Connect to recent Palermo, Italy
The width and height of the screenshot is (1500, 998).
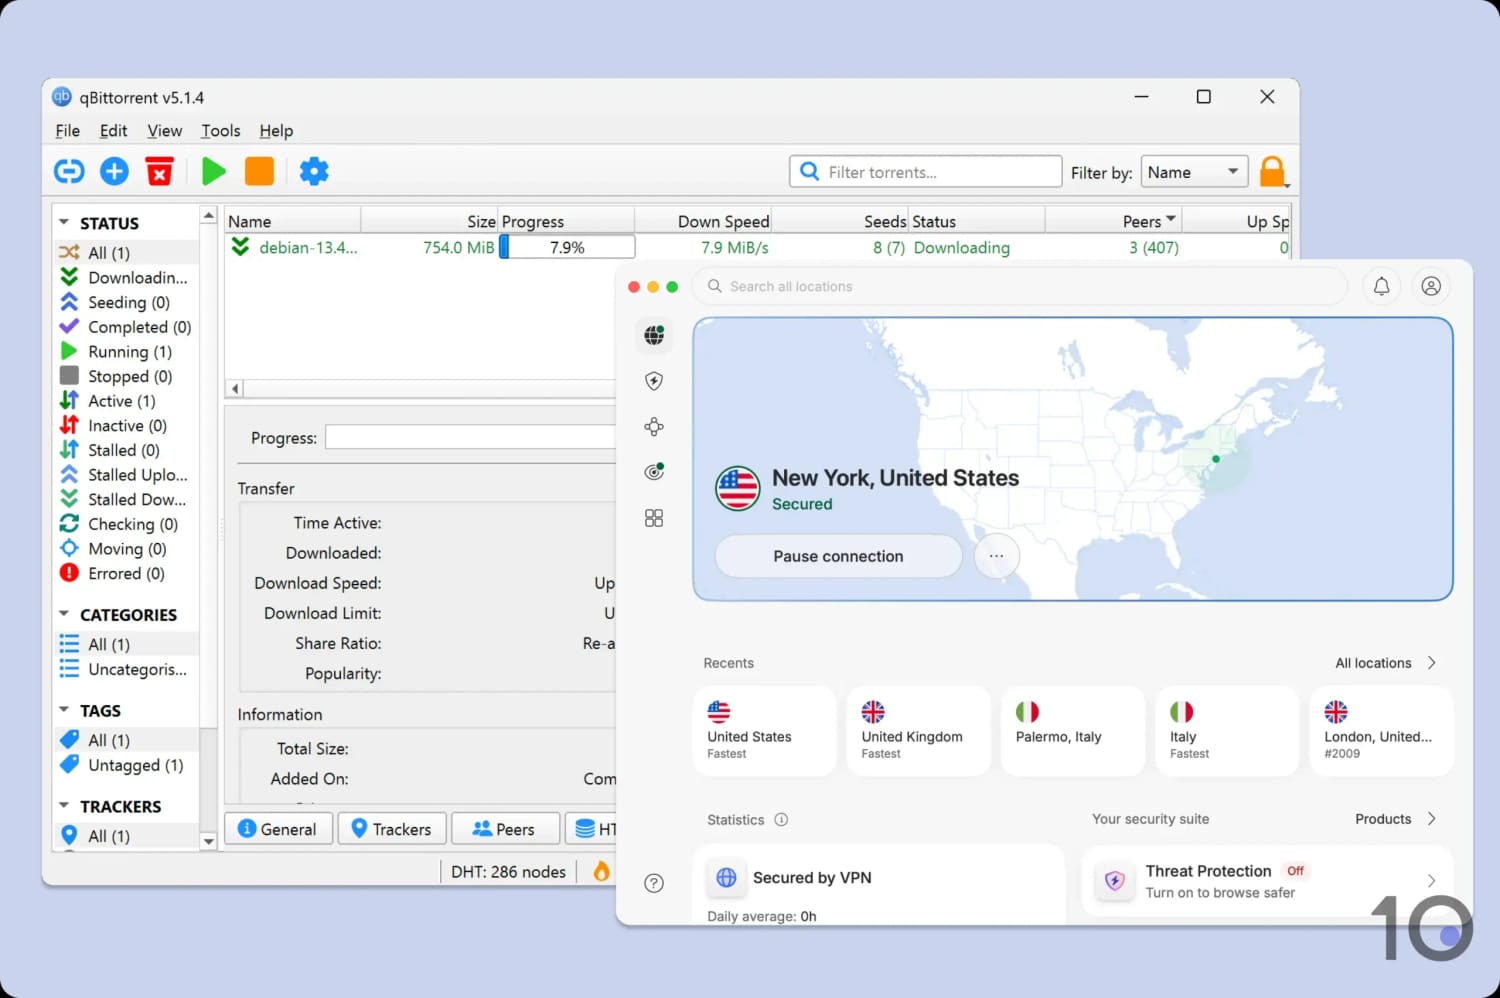(x=1072, y=731)
